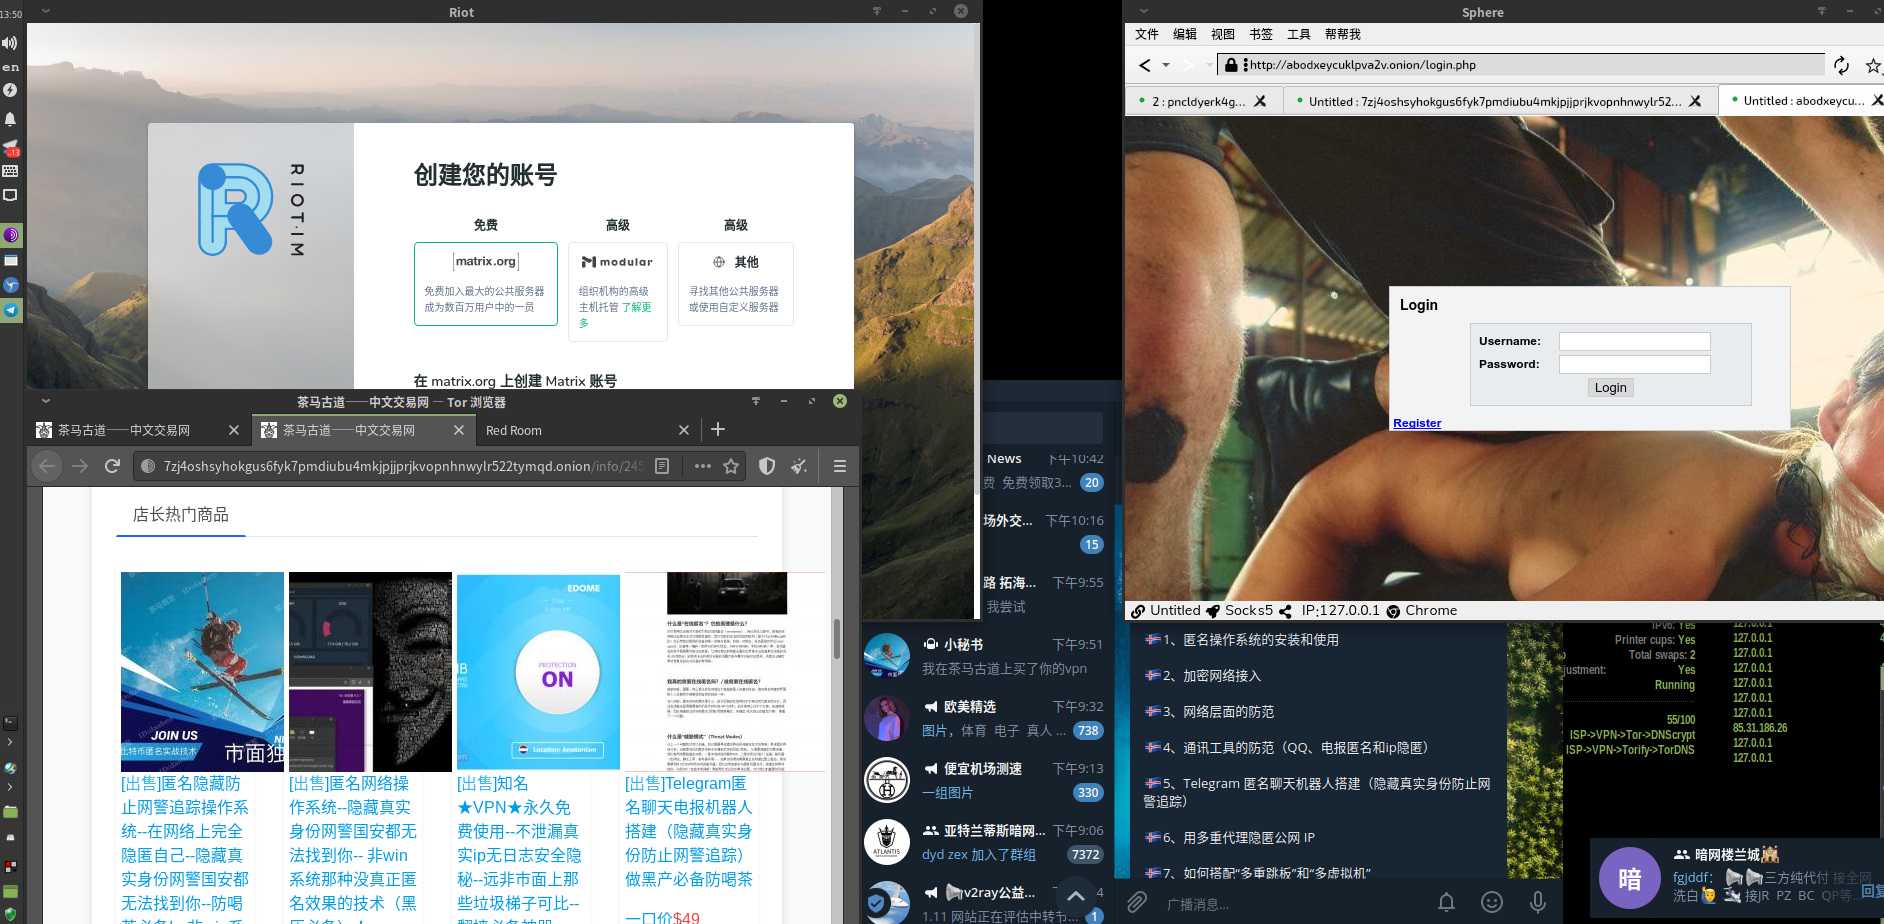This screenshot has width=1884, height=924.
Task: Reload the page in the Sphere browser
Action: pos(1841,65)
